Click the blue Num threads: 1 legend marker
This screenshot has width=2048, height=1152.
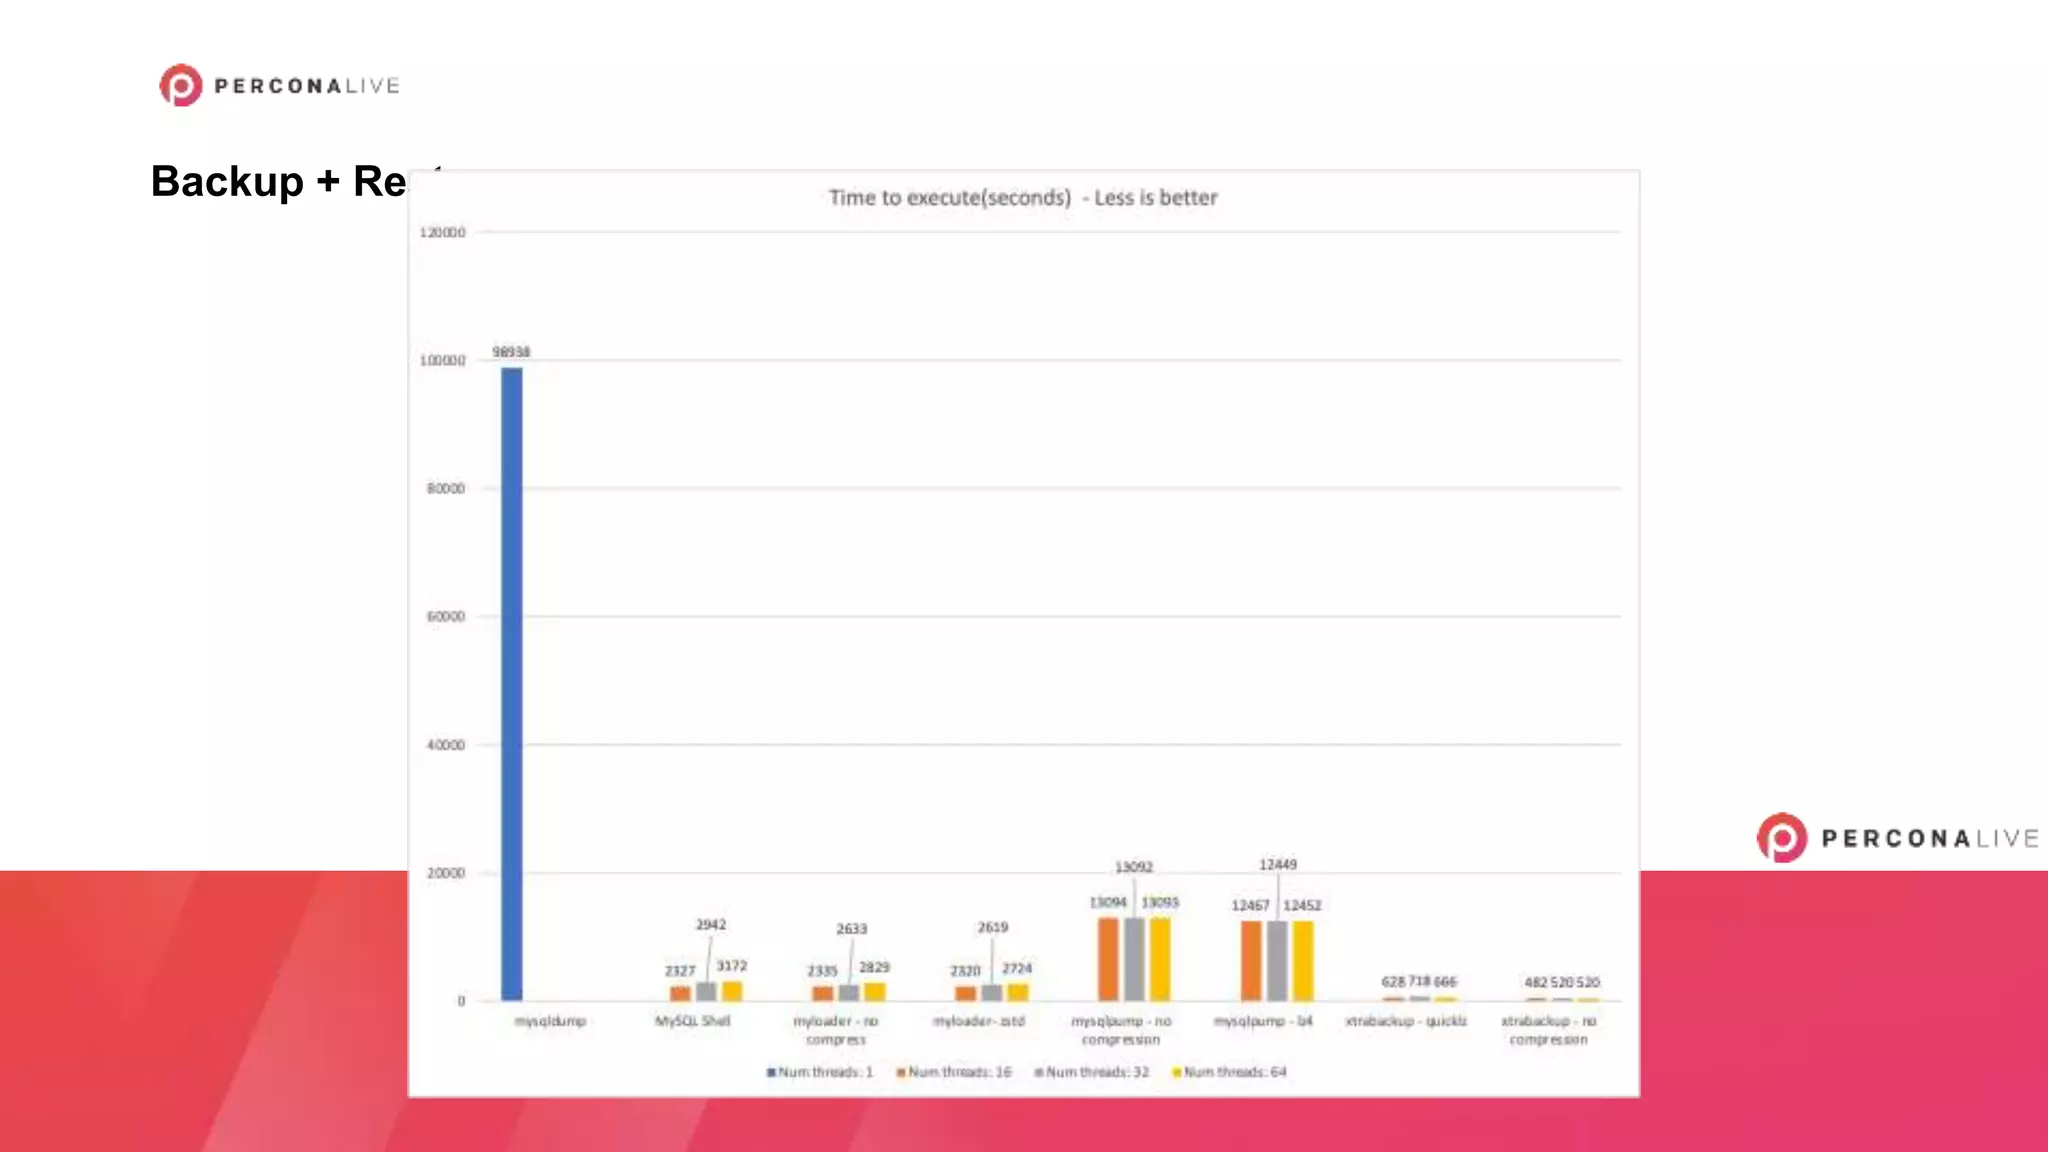tap(771, 1072)
